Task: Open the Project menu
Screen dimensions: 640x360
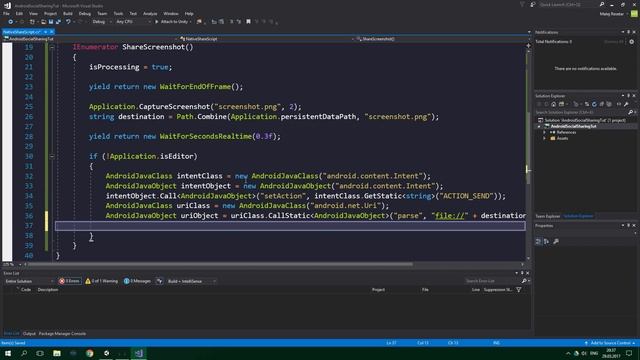Action: point(50,13)
